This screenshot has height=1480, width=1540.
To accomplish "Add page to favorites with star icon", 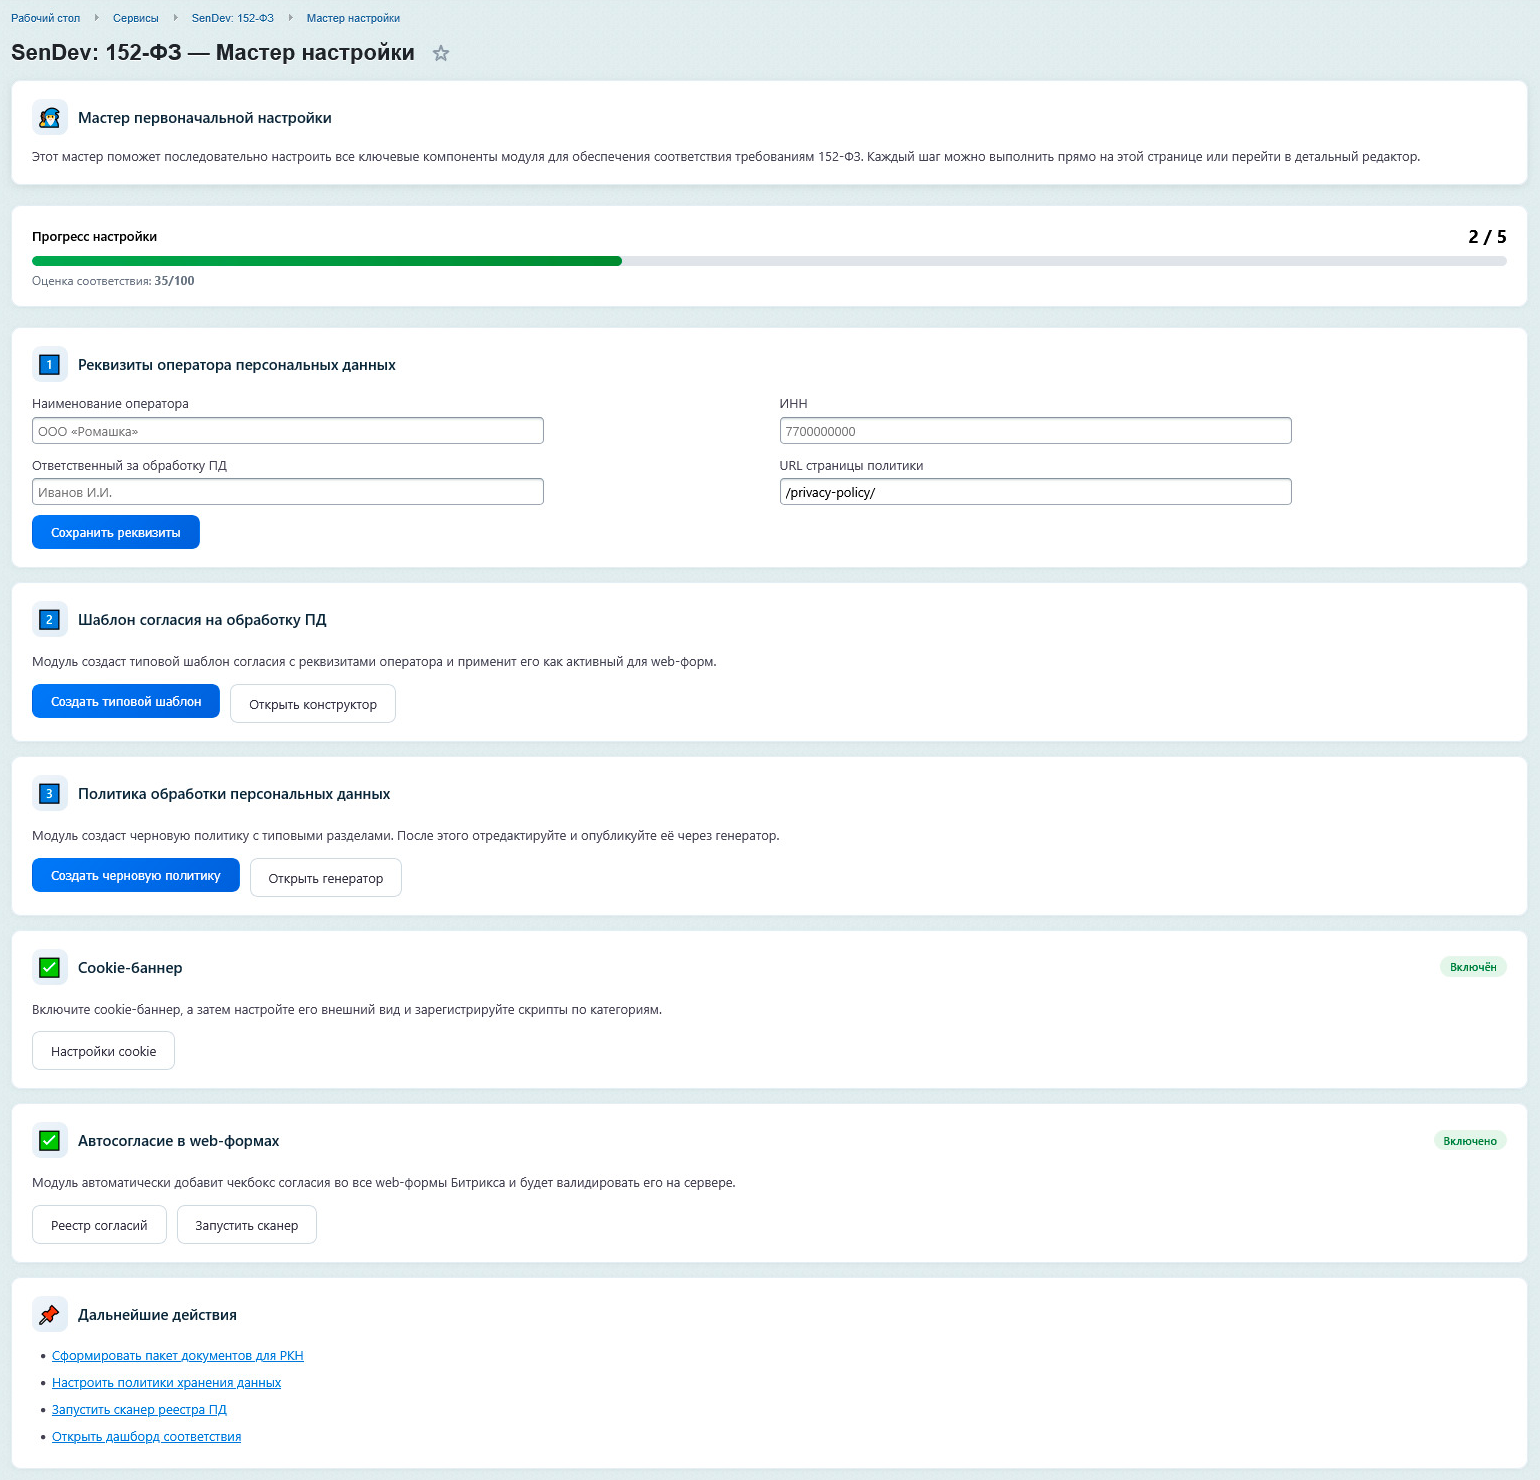I will (441, 54).
